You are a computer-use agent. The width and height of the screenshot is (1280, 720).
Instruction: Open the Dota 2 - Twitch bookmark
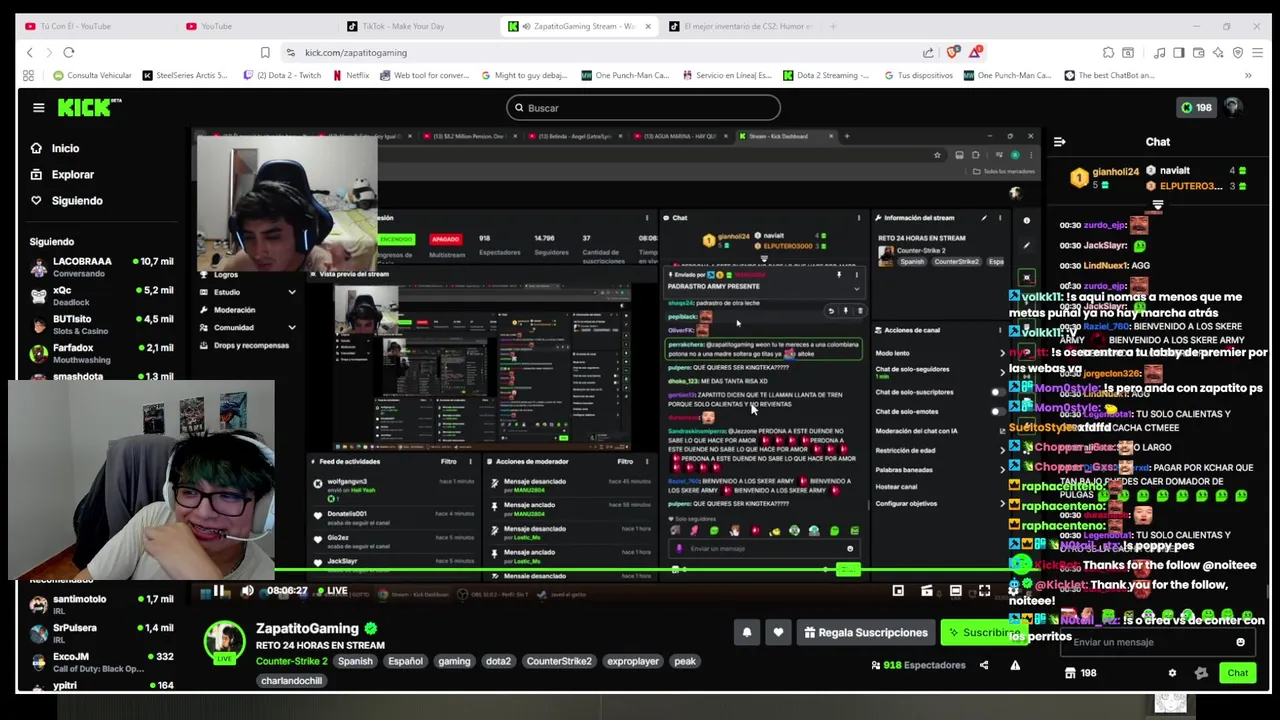pyautogui.click(x=283, y=75)
